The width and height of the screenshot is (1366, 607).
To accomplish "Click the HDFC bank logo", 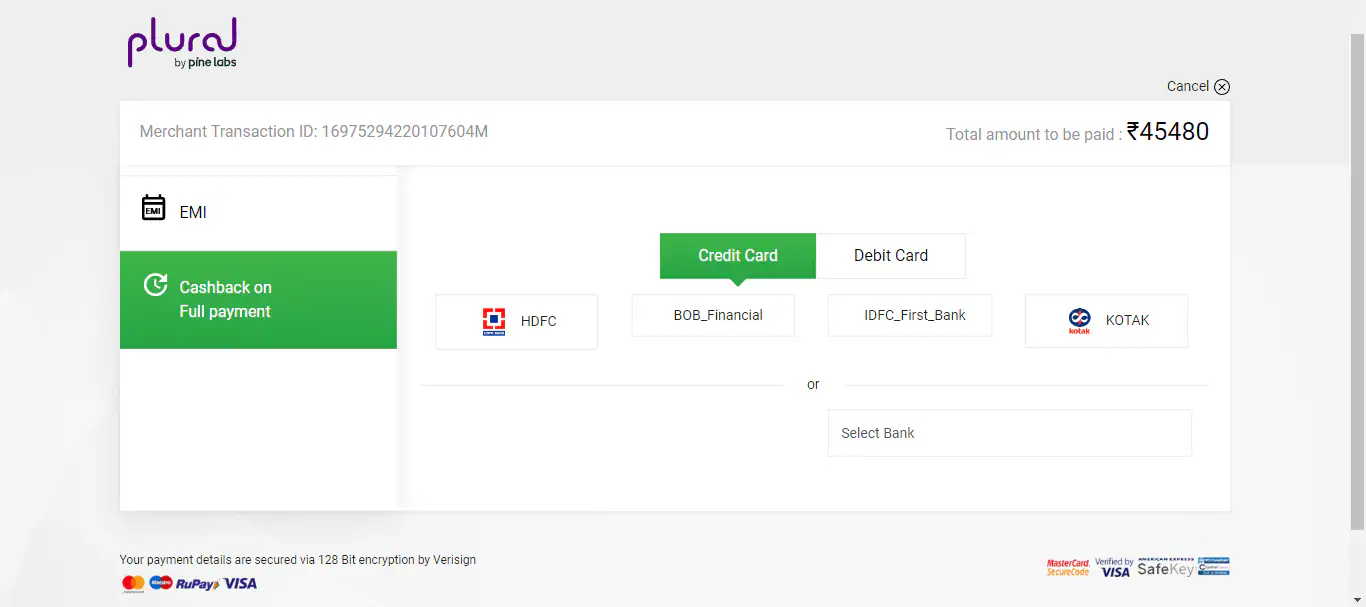I will click(494, 321).
